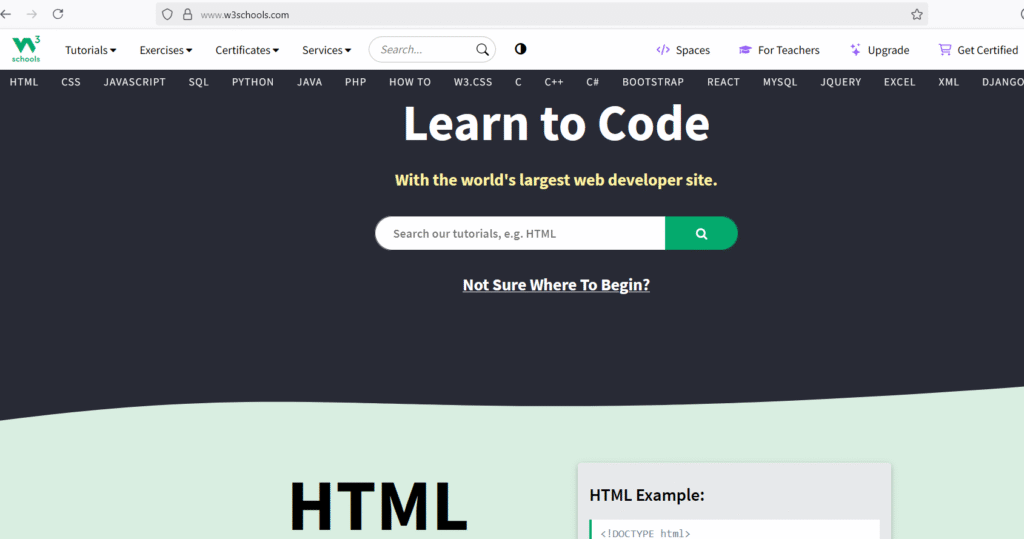Click the Learn to Code heading

tap(556, 123)
